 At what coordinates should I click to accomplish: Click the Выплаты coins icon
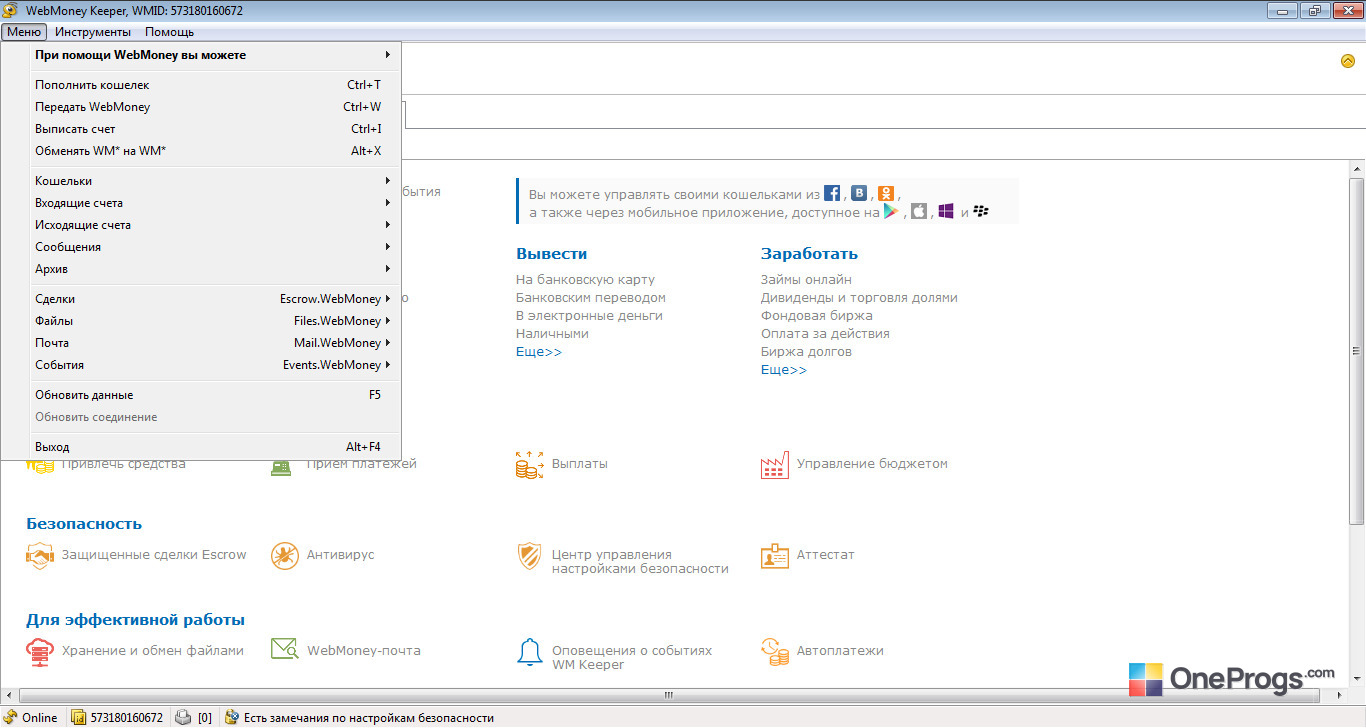529,464
